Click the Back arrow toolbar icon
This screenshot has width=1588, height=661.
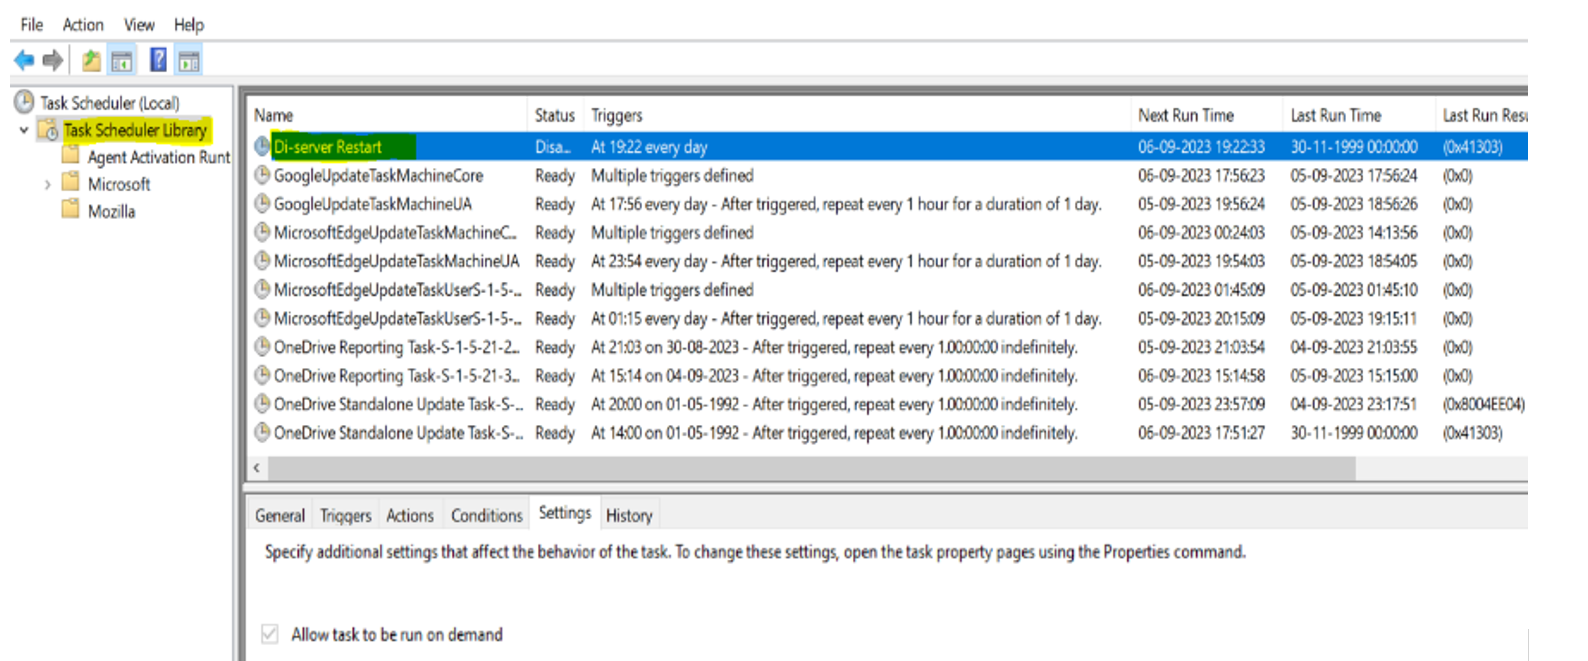(24, 61)
